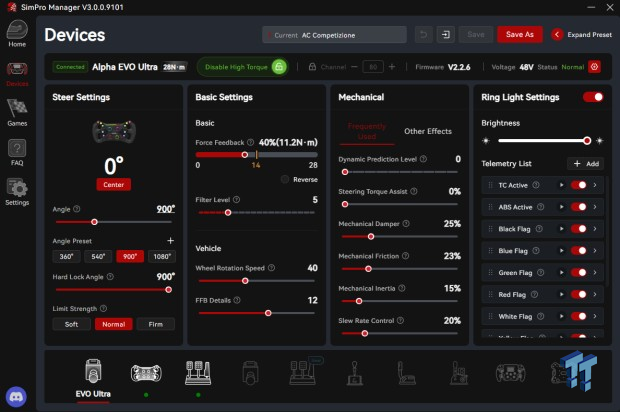
Task: Toggle the Blue Flag telemetry switch
Action: pyautogui.click(x=578, y=250)
